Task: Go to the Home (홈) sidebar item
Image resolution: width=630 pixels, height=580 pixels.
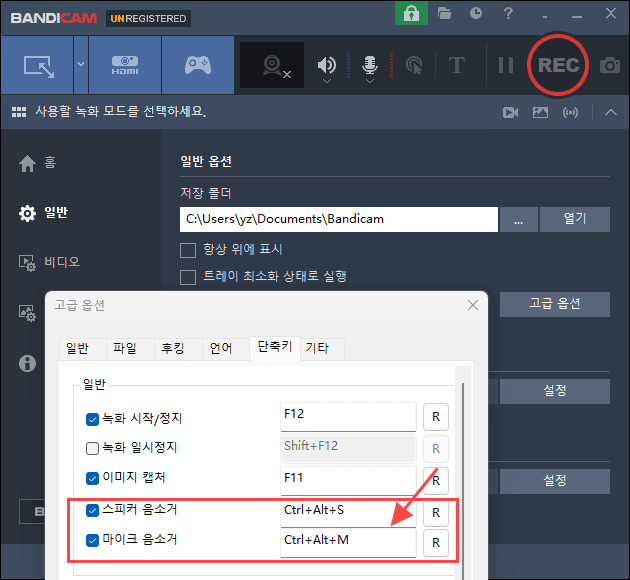Action: [38, 163]
